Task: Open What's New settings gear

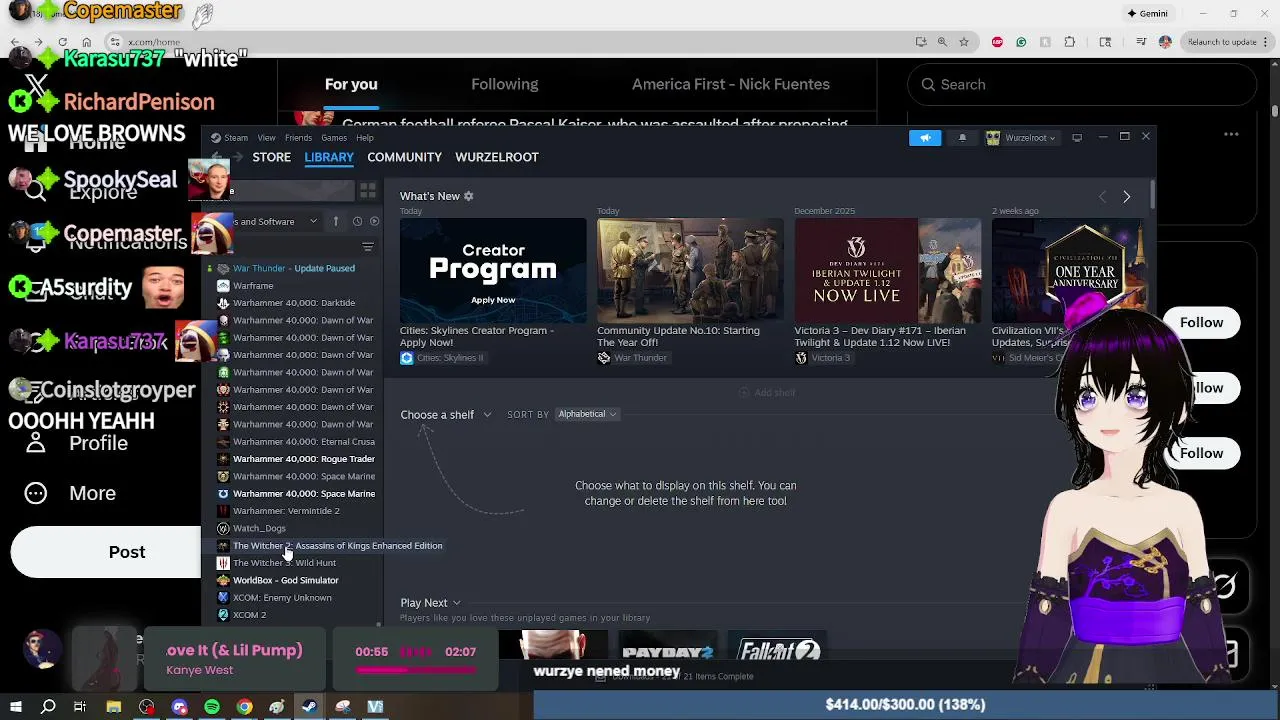Action: point(468,196)
